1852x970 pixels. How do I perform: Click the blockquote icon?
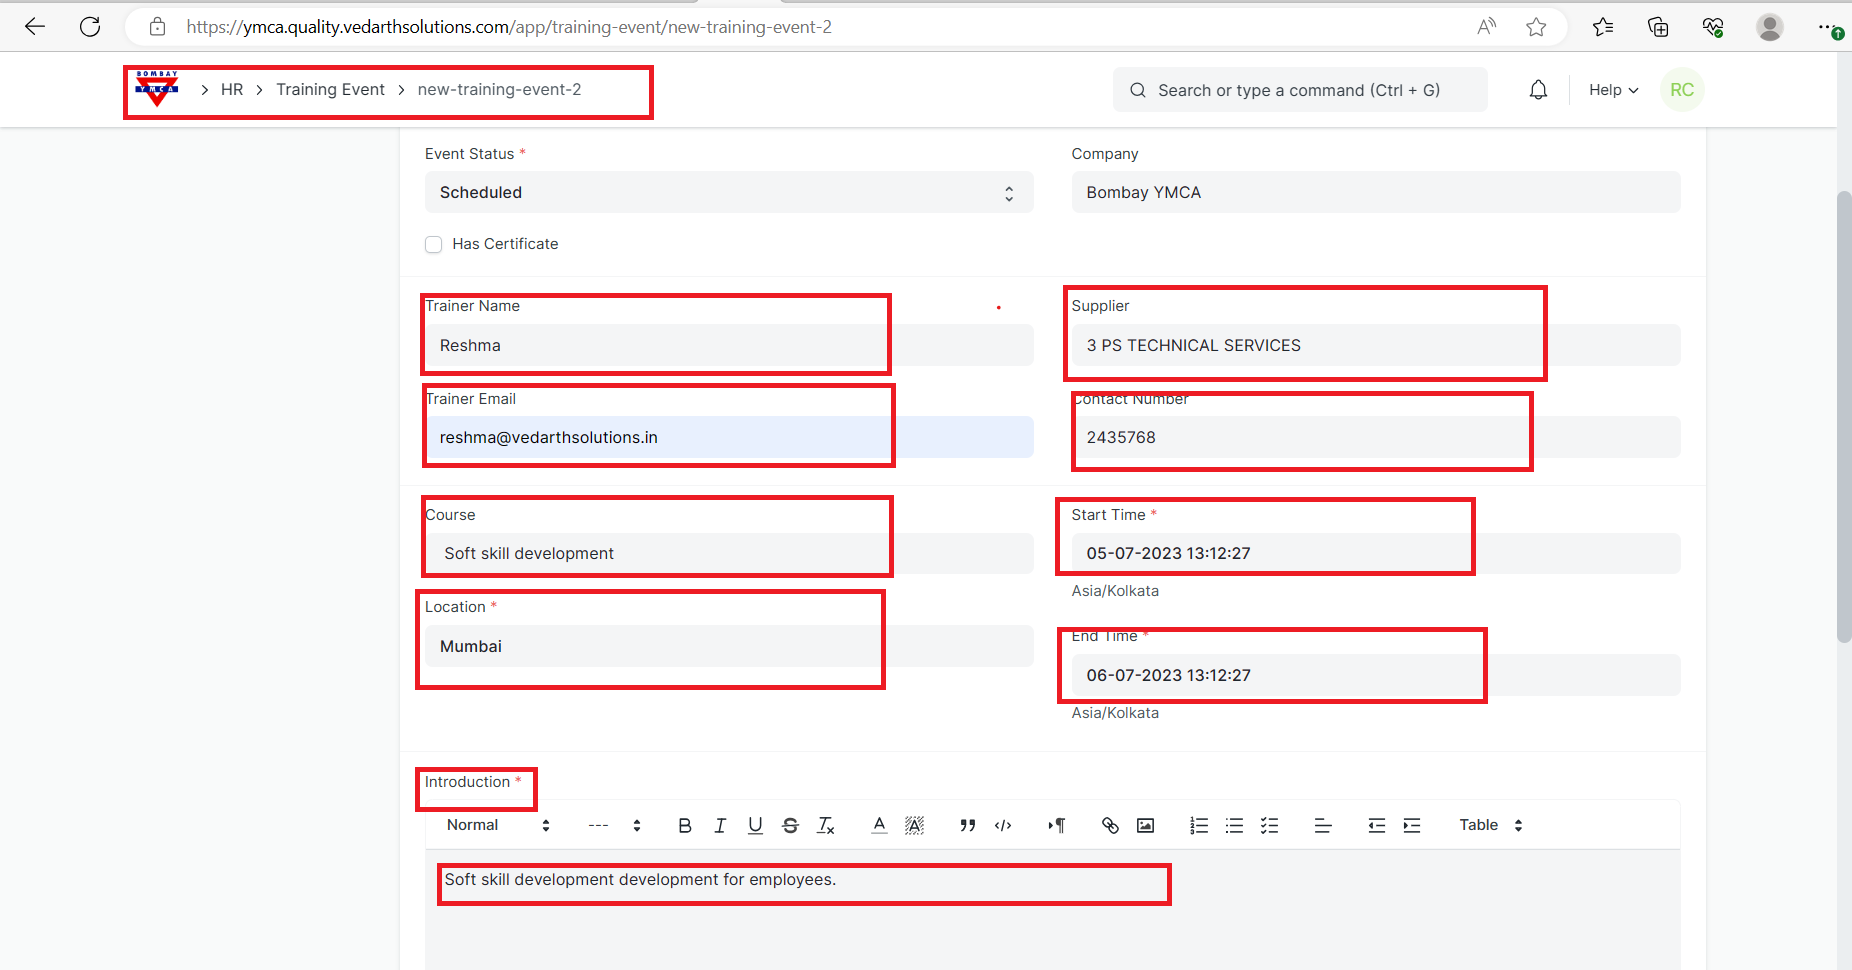[967, 825]
